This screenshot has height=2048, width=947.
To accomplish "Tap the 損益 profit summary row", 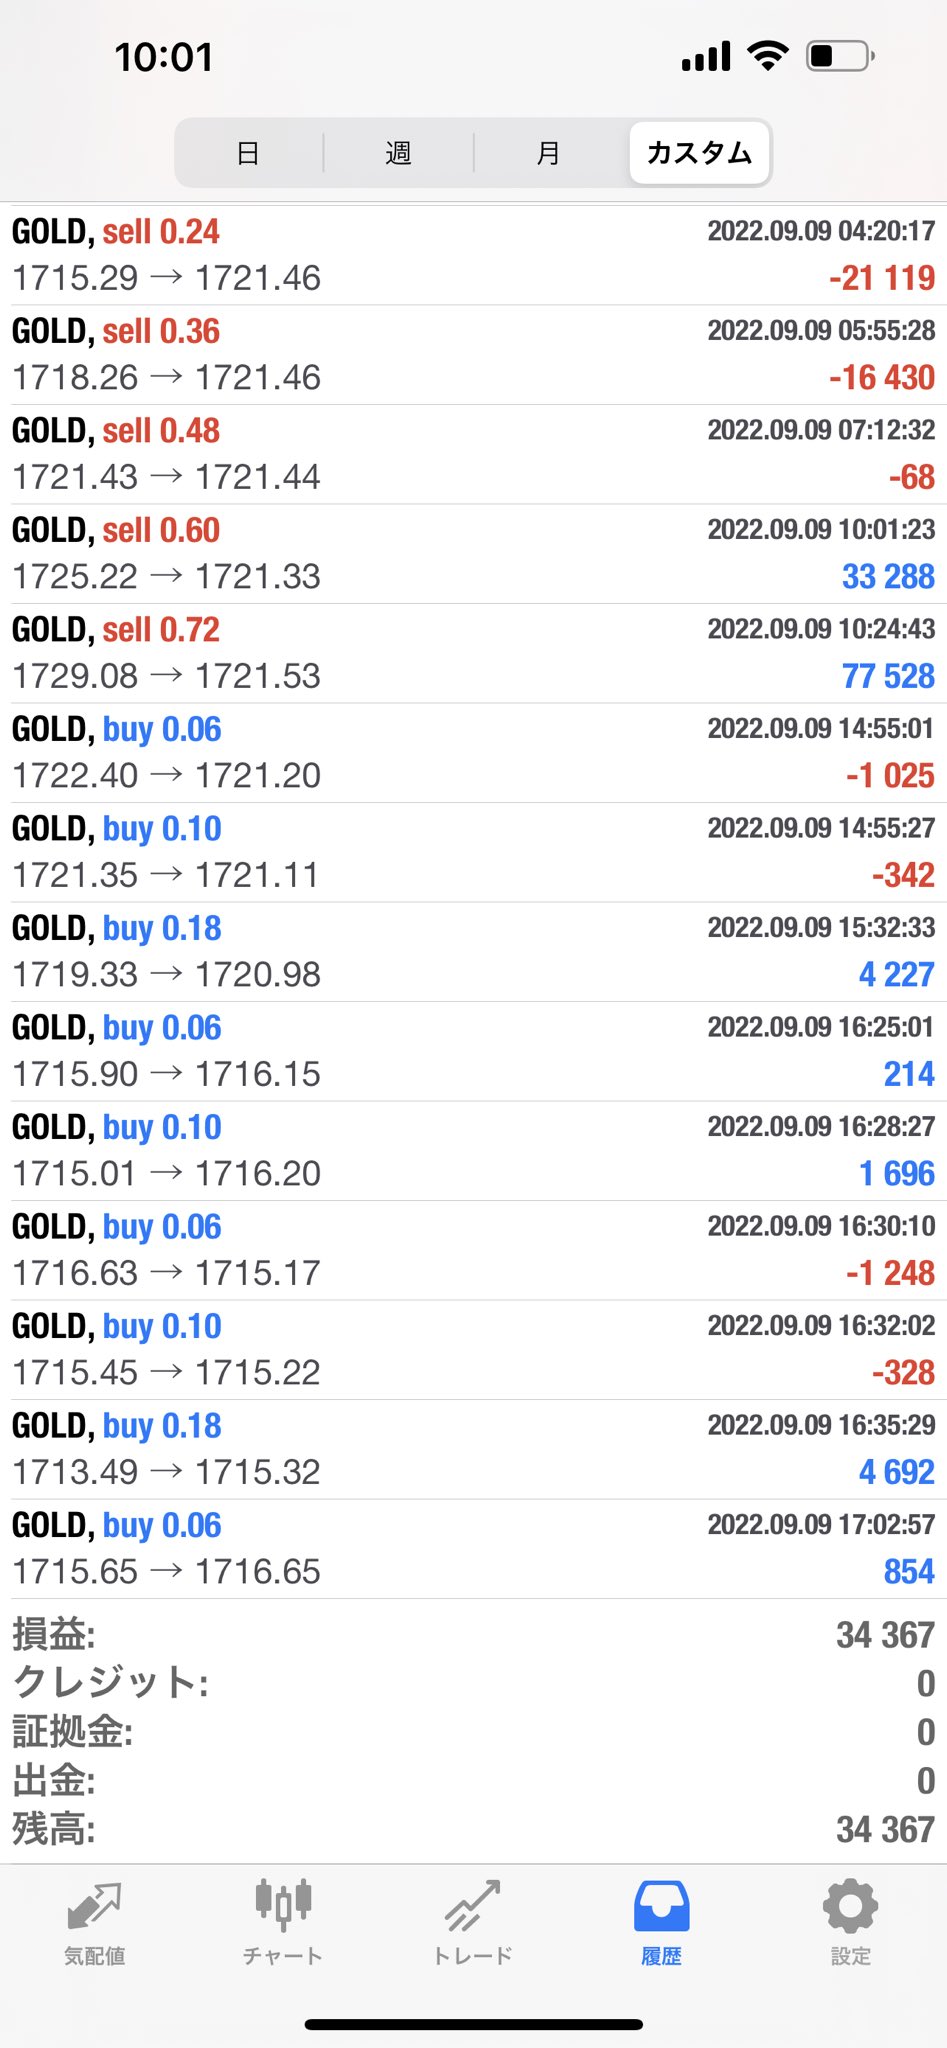I will tap(473, 1635).
